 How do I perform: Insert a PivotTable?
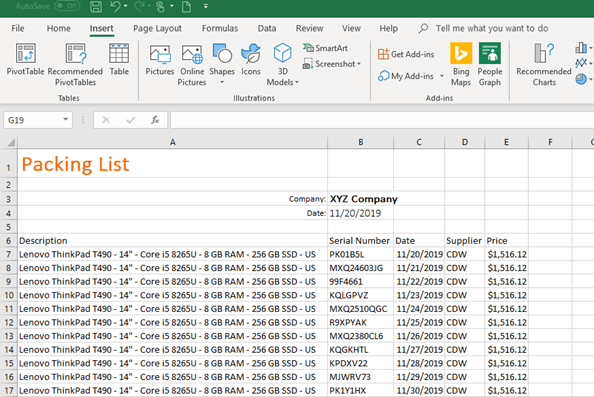click(25, 59)
